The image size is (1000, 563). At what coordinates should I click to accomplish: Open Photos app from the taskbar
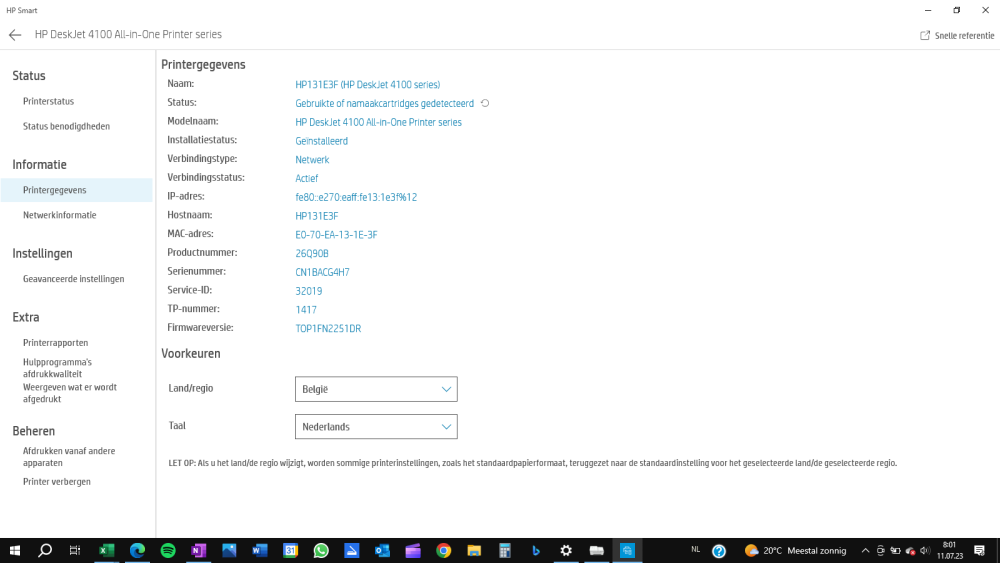click(229, 550)
